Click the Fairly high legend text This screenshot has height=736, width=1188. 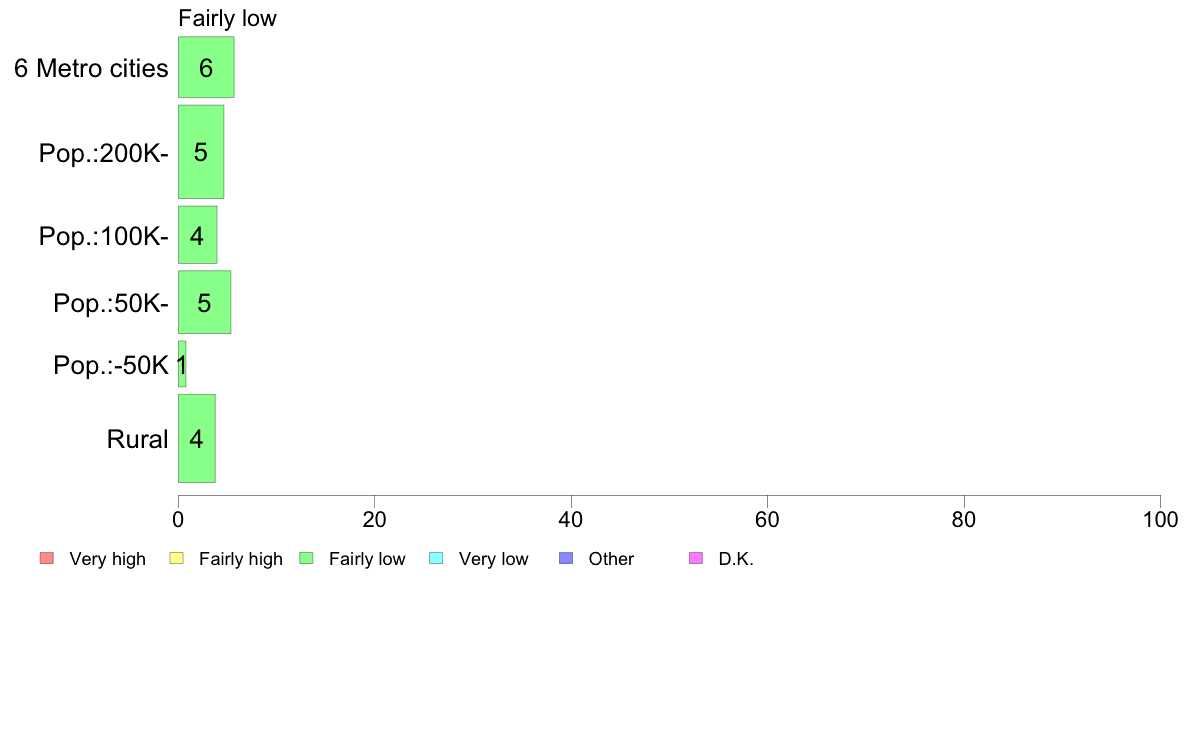click(241, 559)
